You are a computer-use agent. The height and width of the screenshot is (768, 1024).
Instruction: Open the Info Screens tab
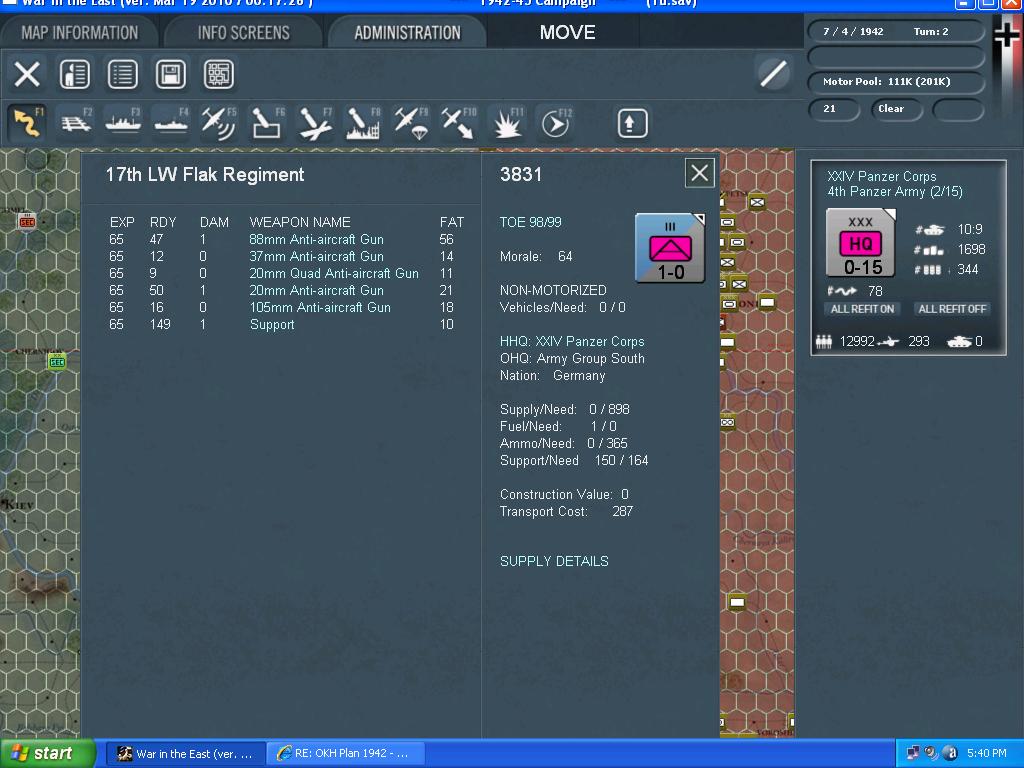[x=244, y=32]
